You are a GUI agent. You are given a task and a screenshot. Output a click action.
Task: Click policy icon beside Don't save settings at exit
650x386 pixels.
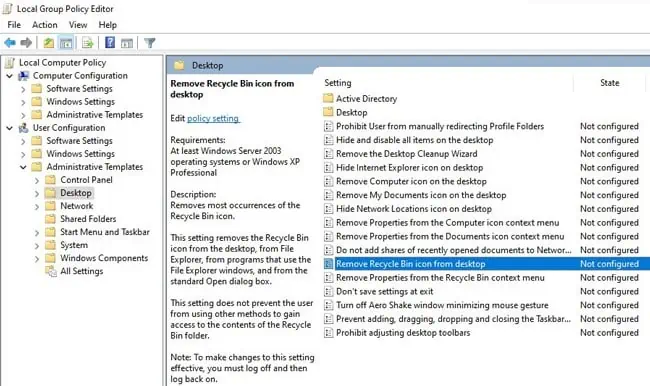[x=328, y=291]
